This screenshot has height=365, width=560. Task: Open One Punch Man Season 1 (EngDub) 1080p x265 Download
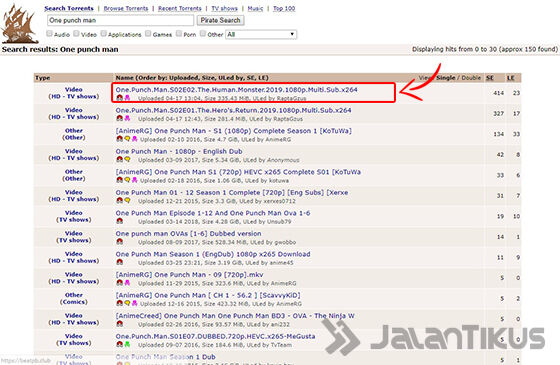(x=213, y=254)
